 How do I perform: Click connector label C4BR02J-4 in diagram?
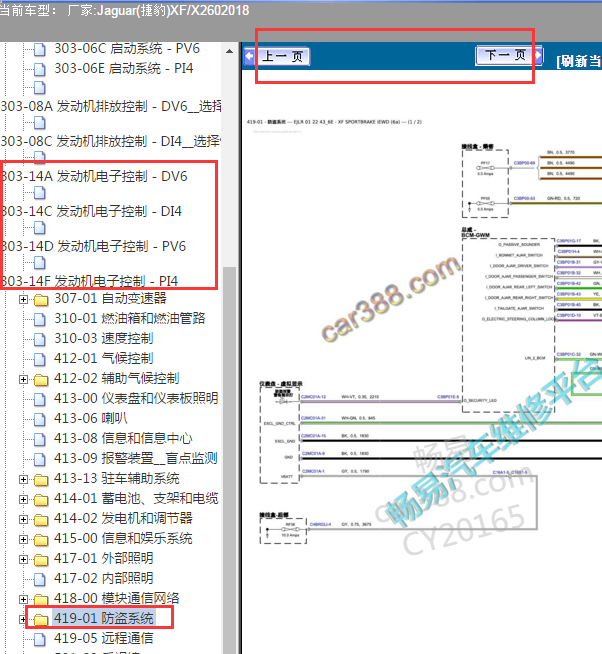click(320, 524)
